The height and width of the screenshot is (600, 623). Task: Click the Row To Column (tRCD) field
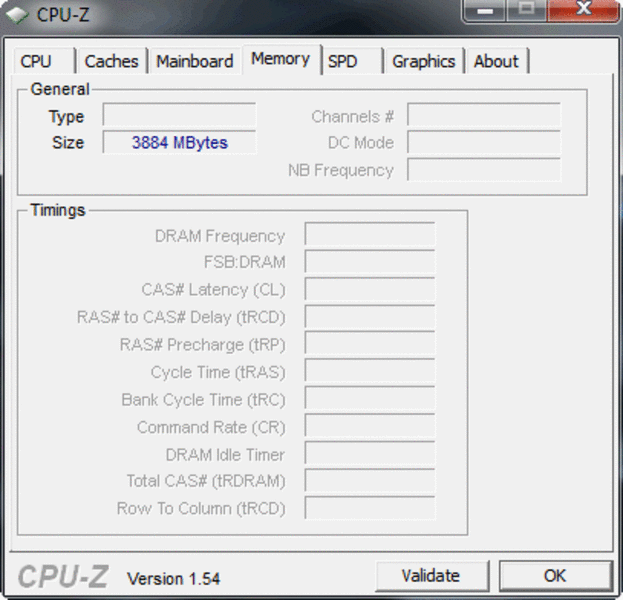370,508
